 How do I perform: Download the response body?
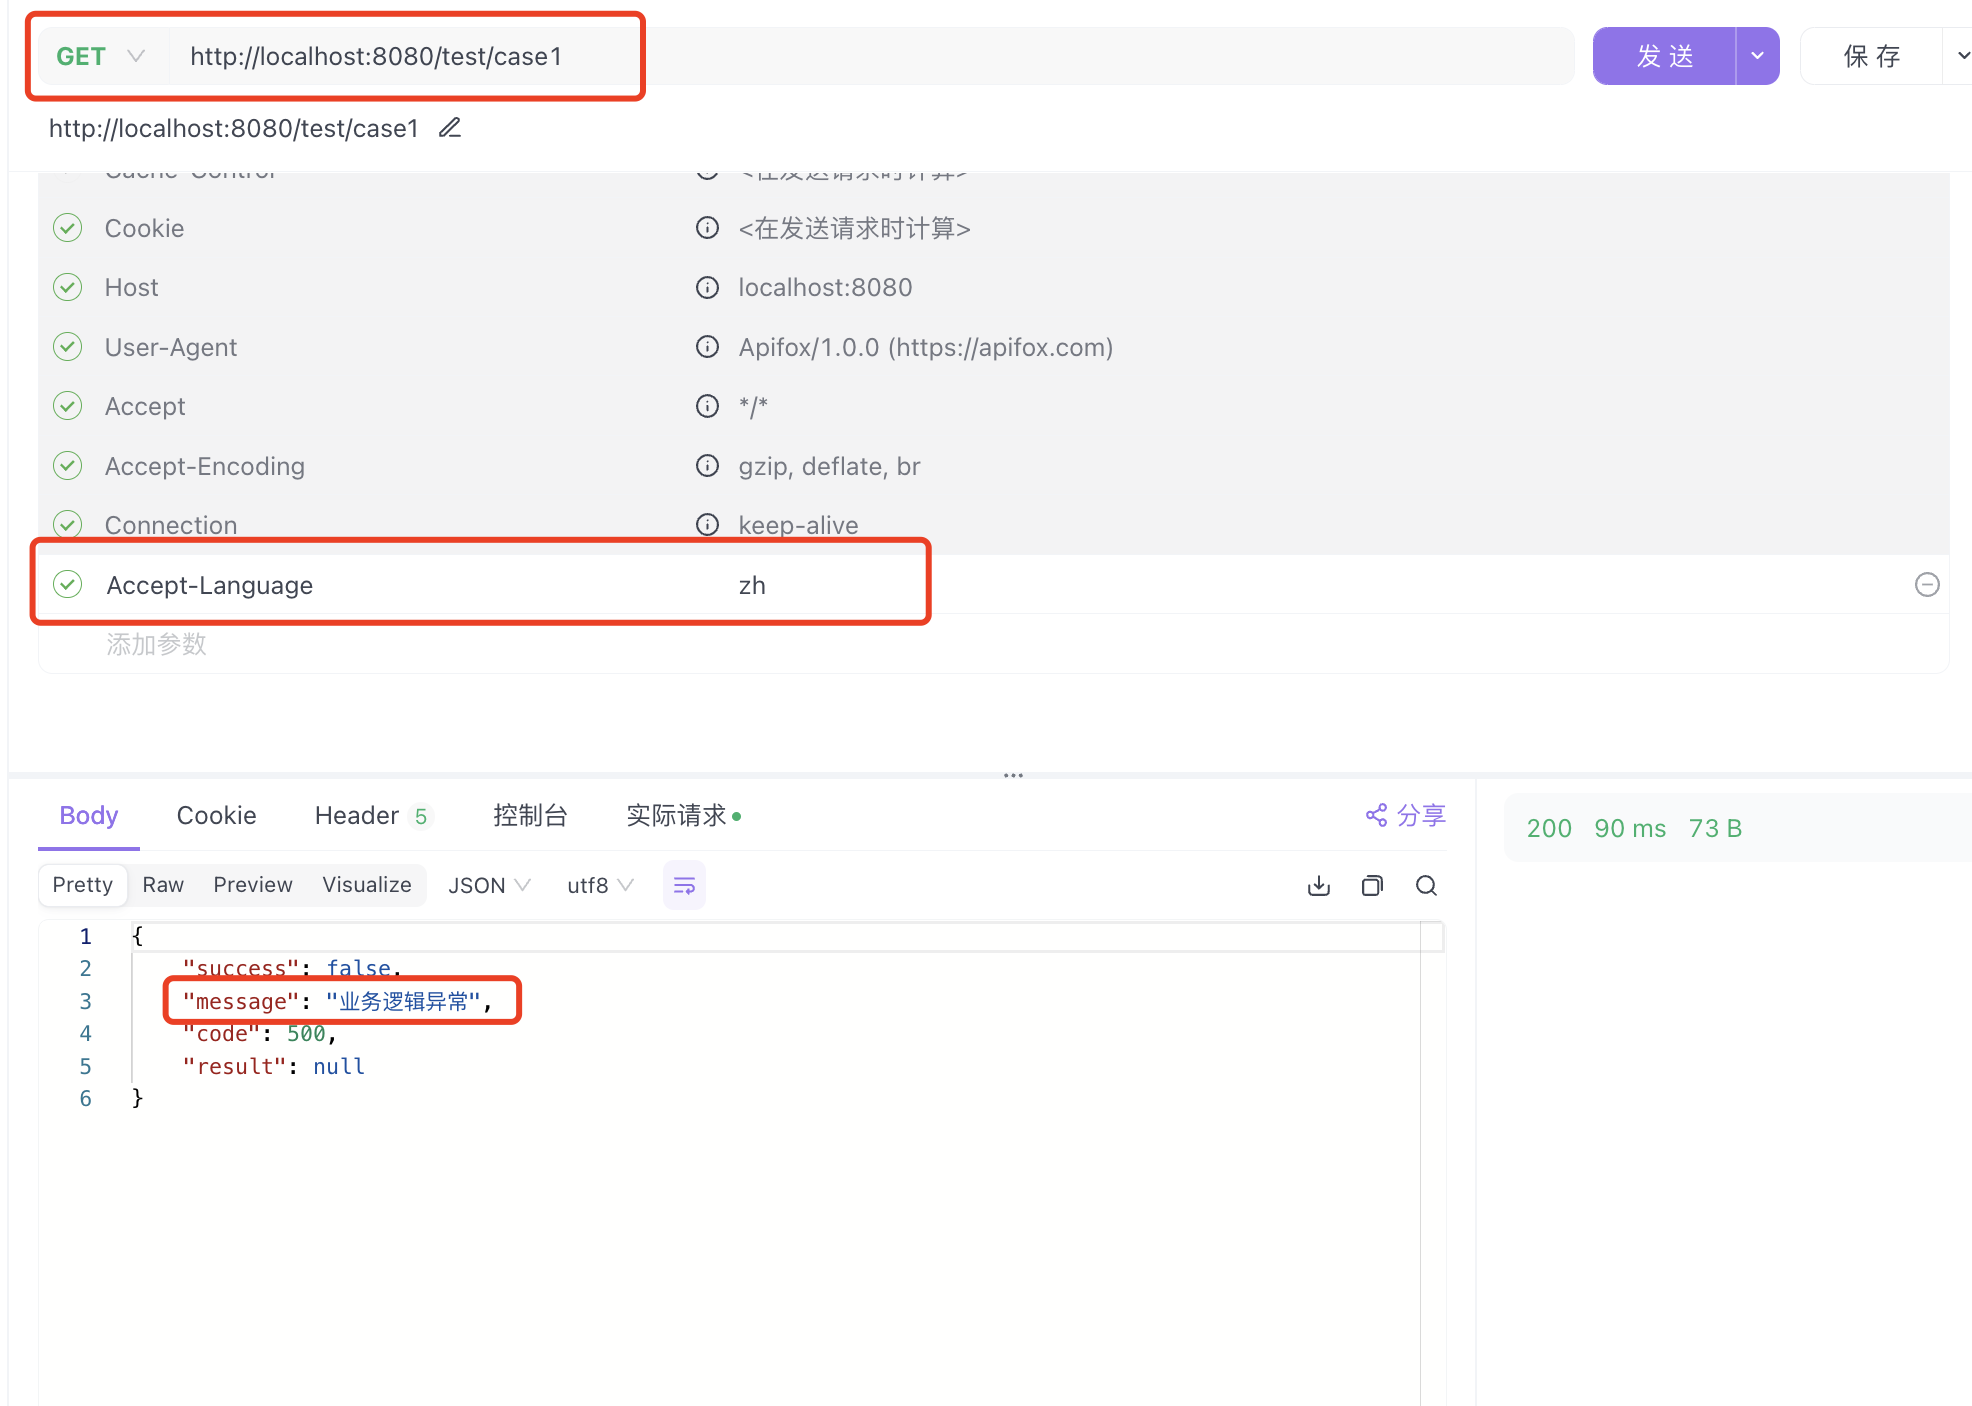pos(1318,885)
